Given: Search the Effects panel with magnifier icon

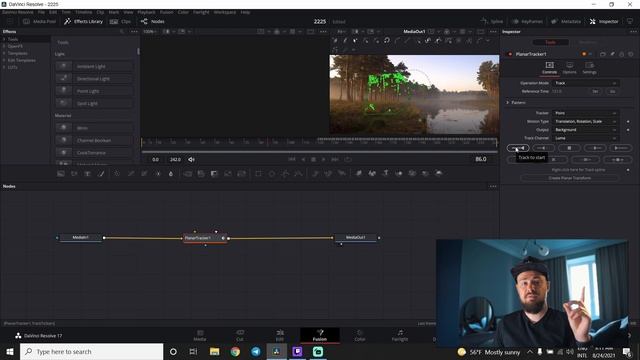Looking at the screenshot, I should click(121, 31).
